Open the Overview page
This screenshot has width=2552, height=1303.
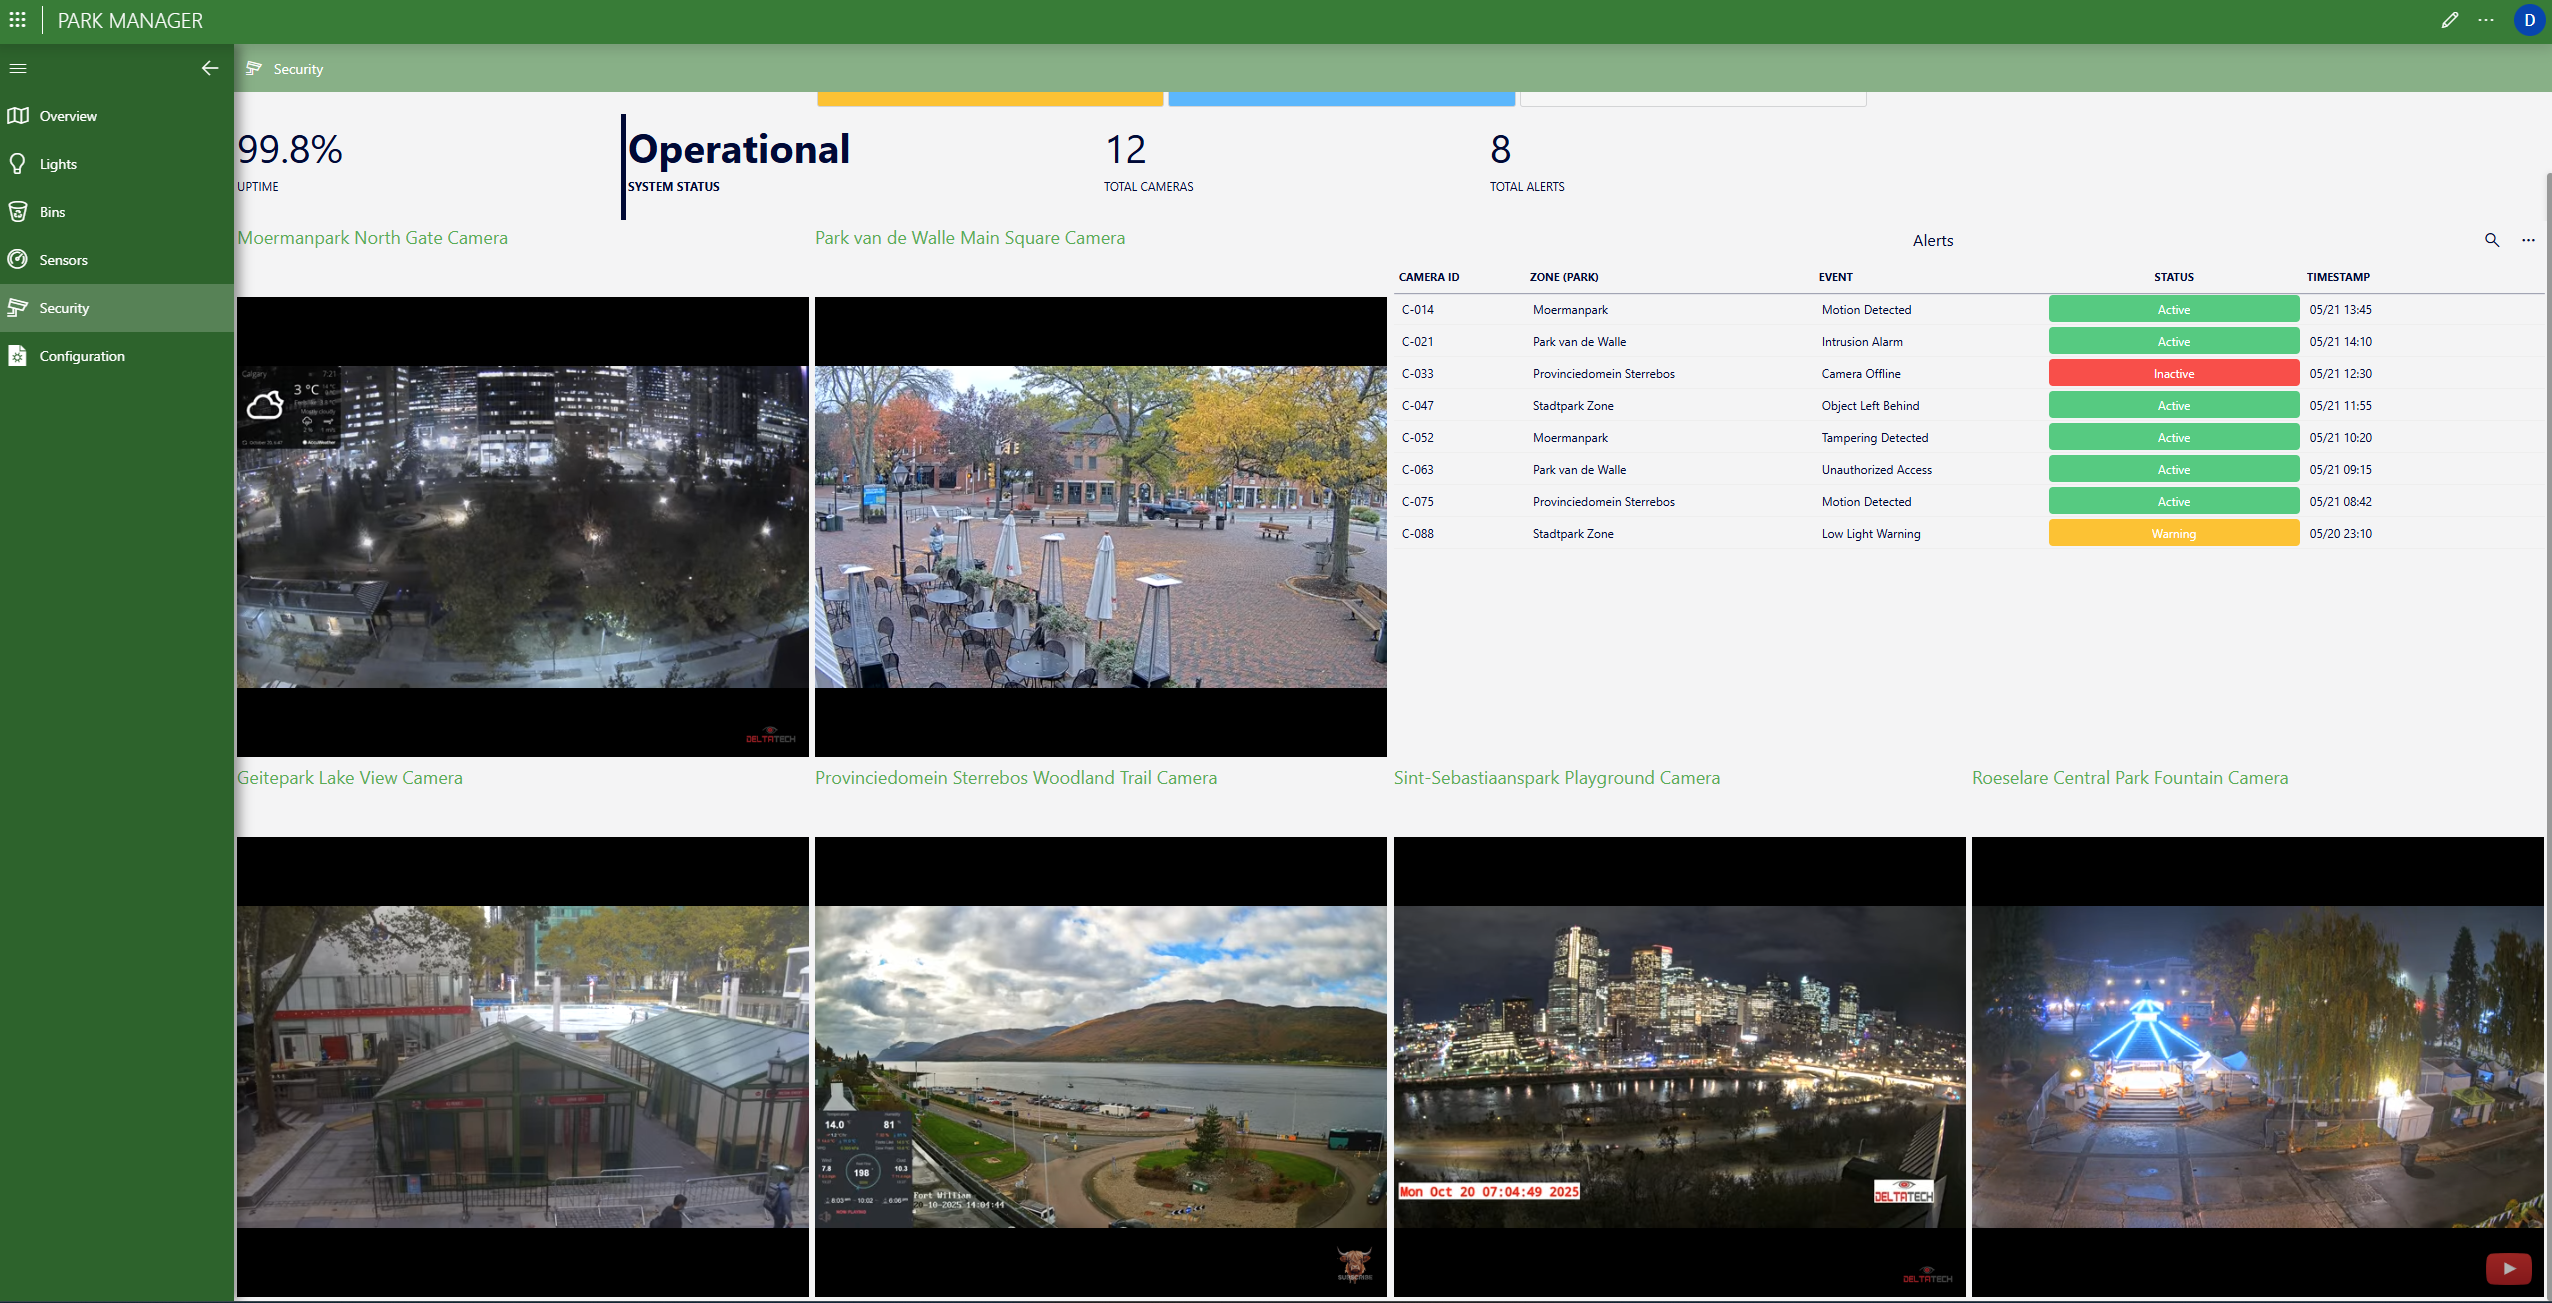[68, 116]
